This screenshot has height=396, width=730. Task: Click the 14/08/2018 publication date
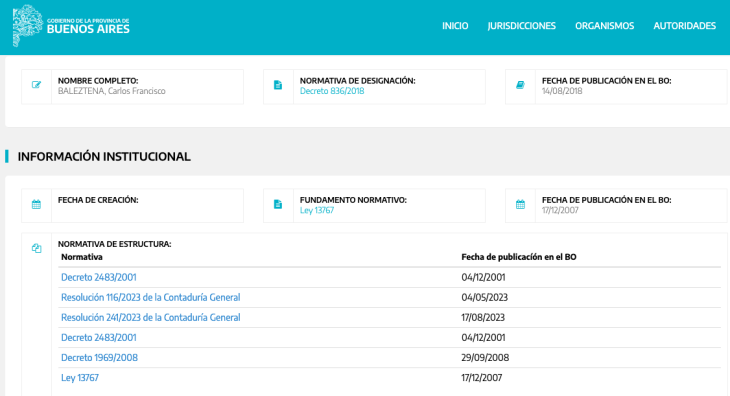[562, 91]
